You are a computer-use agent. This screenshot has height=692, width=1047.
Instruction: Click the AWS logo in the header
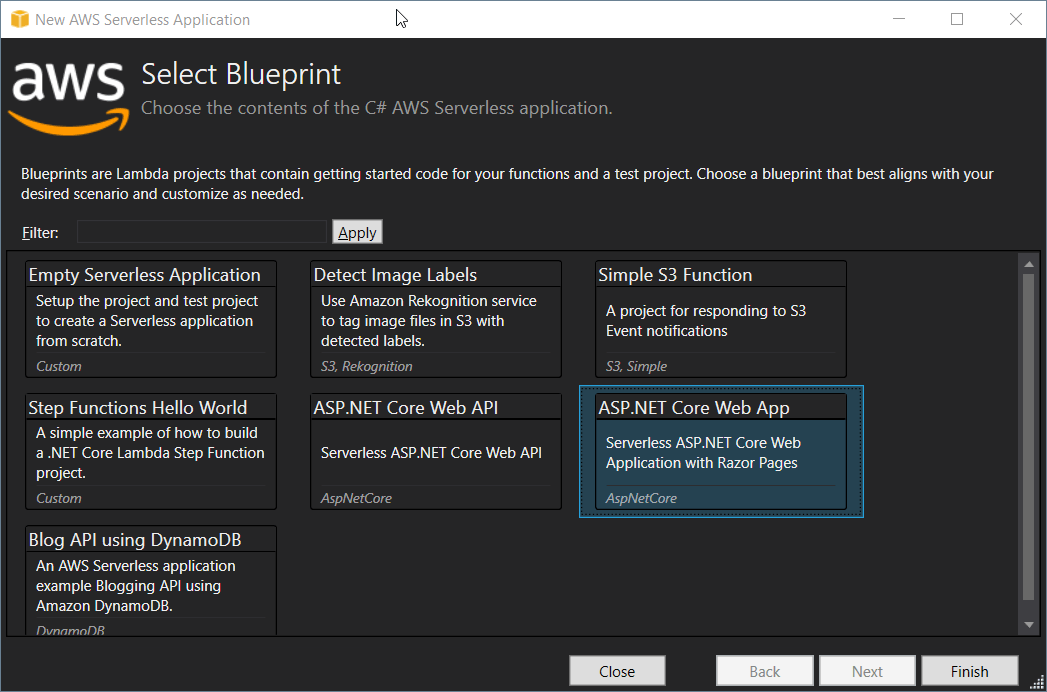[67, 96]
